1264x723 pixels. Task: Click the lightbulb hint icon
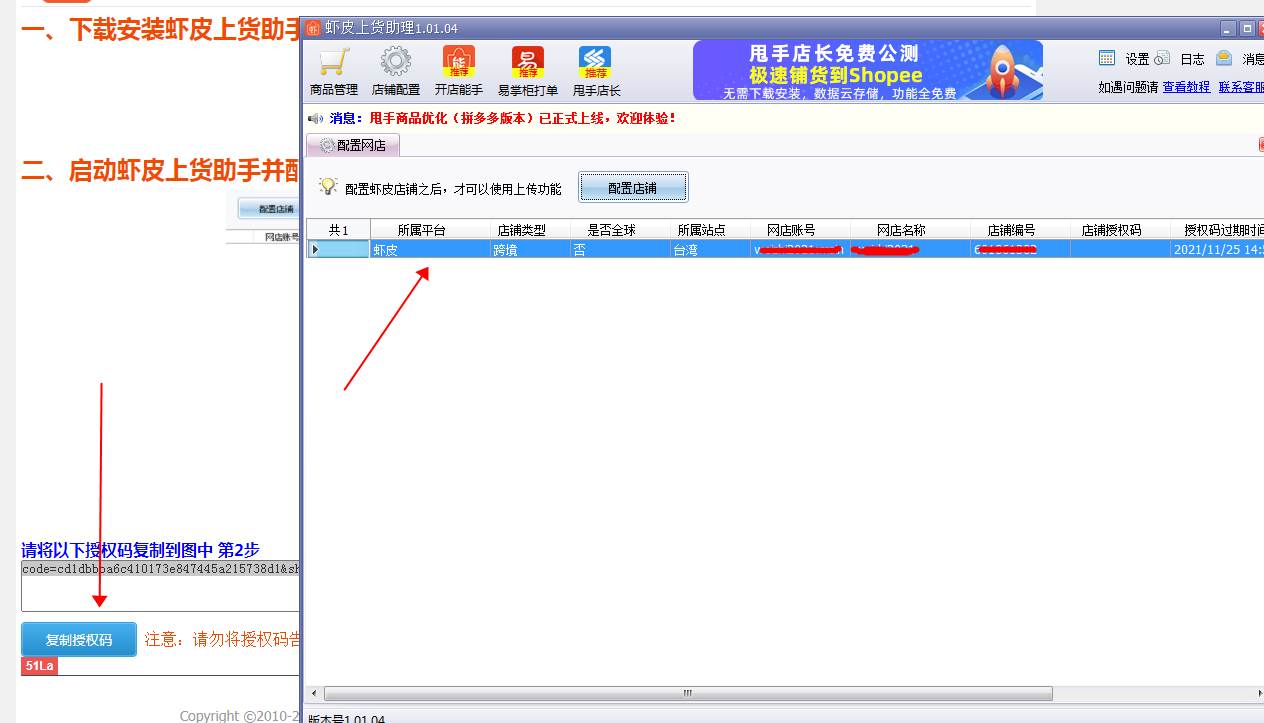click(328, 187)
